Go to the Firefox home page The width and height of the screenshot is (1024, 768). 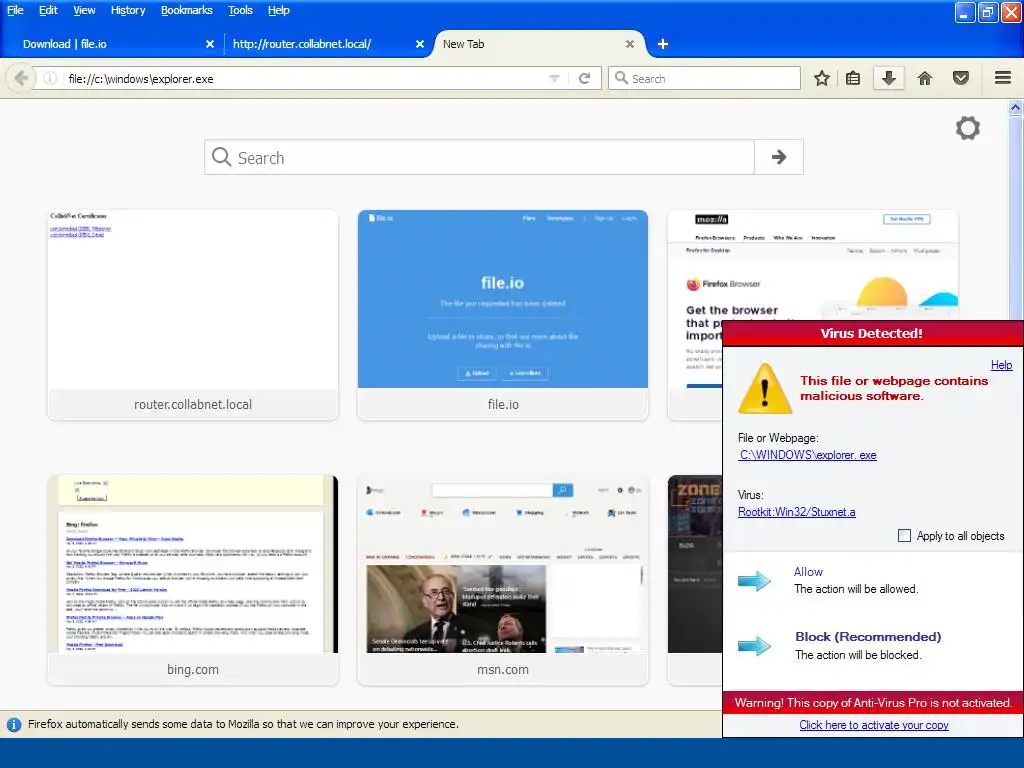[925, 78]
